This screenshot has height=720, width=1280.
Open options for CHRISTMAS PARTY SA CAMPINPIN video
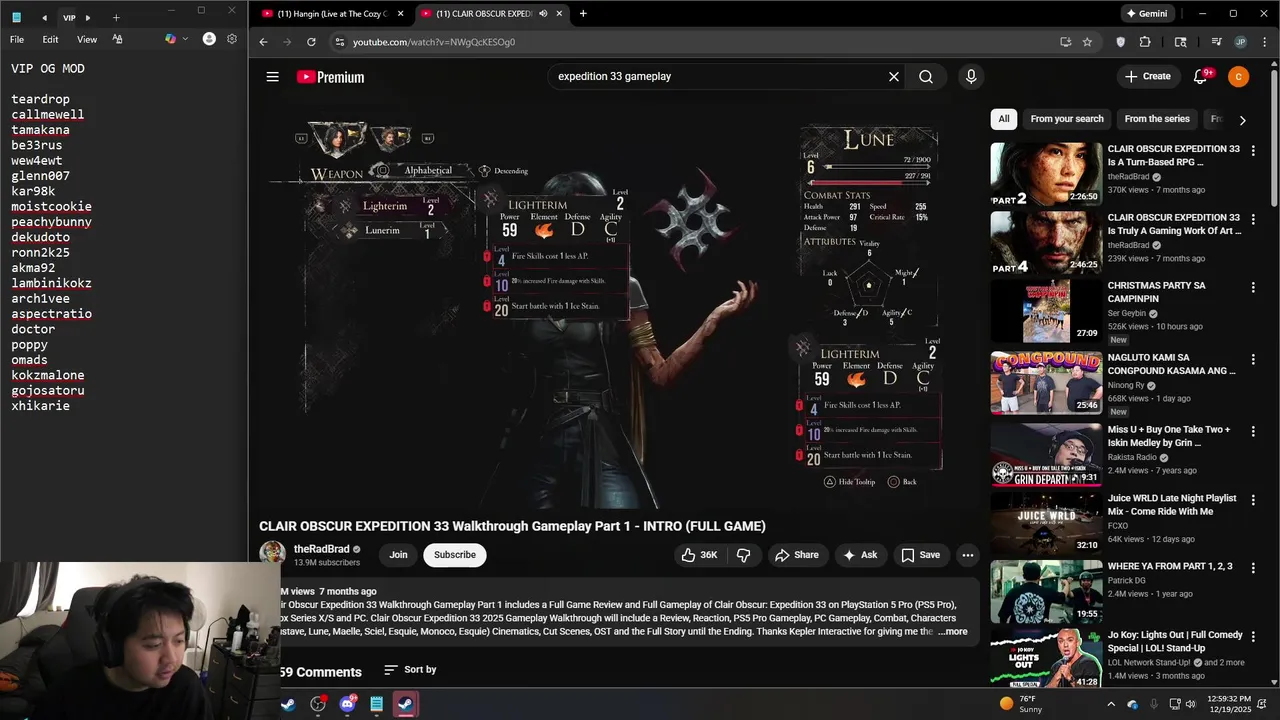[1253, 287]
